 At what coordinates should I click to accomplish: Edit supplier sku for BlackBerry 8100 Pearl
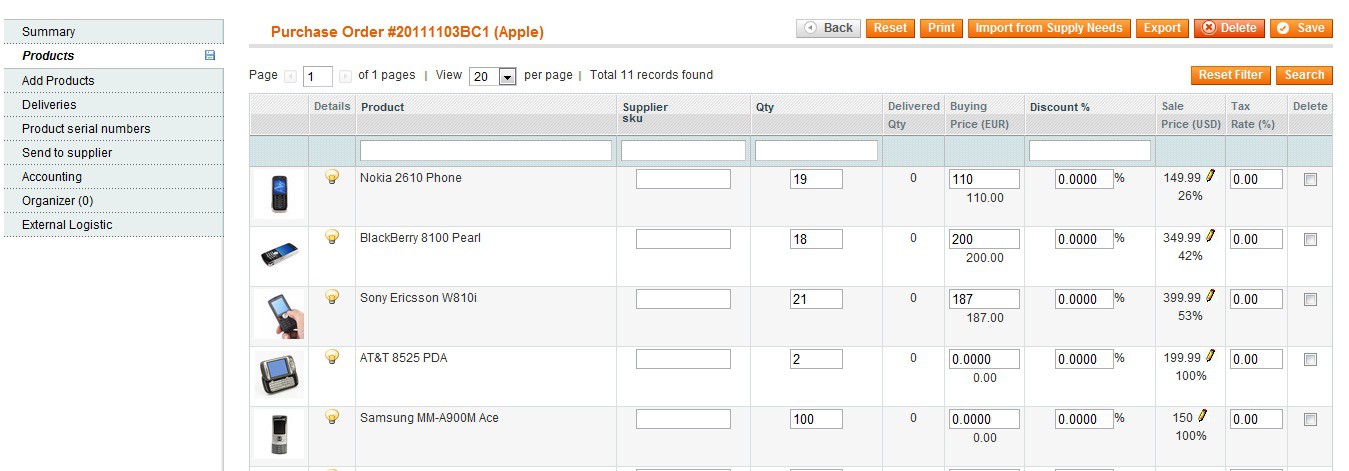pos(683,239)
